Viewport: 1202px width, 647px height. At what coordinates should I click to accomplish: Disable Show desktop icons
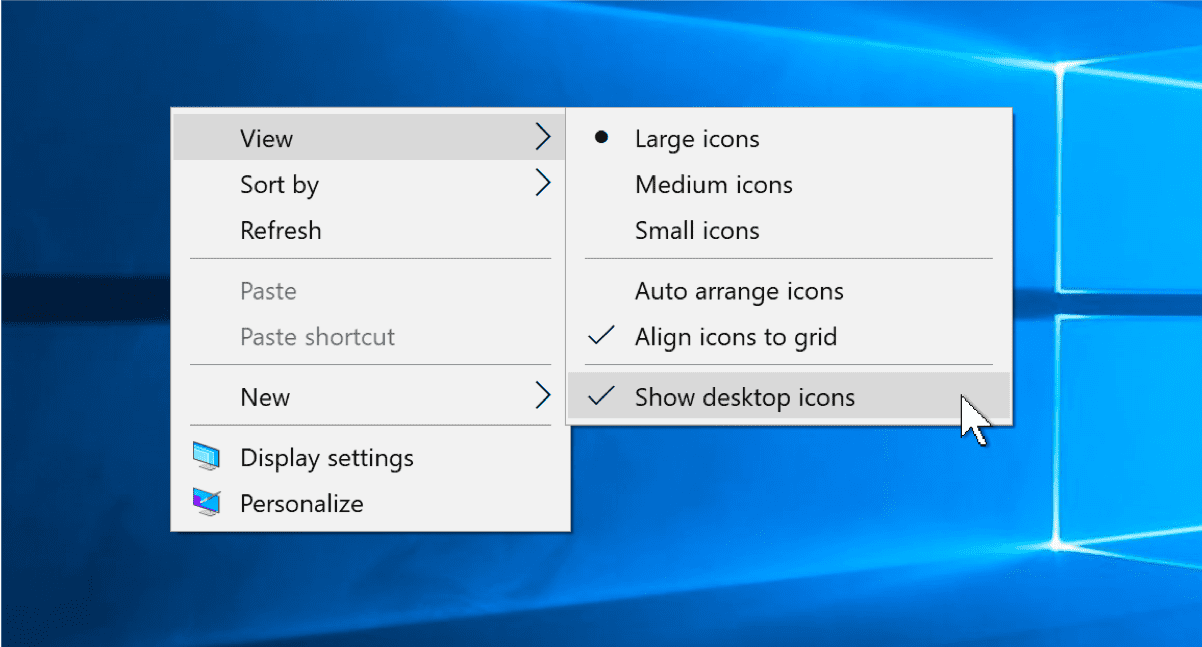(x=744, y=396)
